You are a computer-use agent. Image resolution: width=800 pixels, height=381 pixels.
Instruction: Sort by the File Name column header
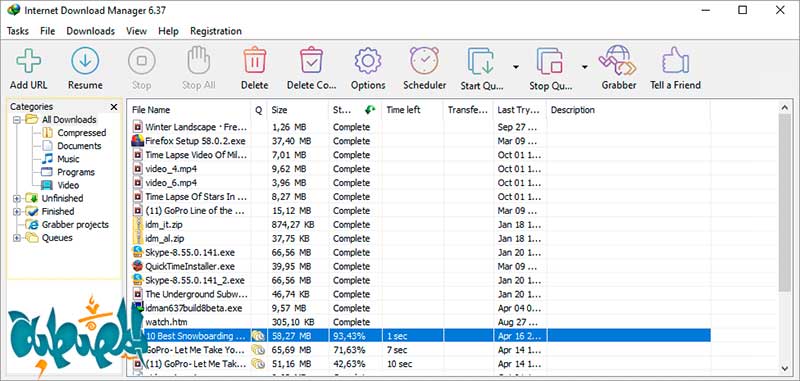pos(189,110)
